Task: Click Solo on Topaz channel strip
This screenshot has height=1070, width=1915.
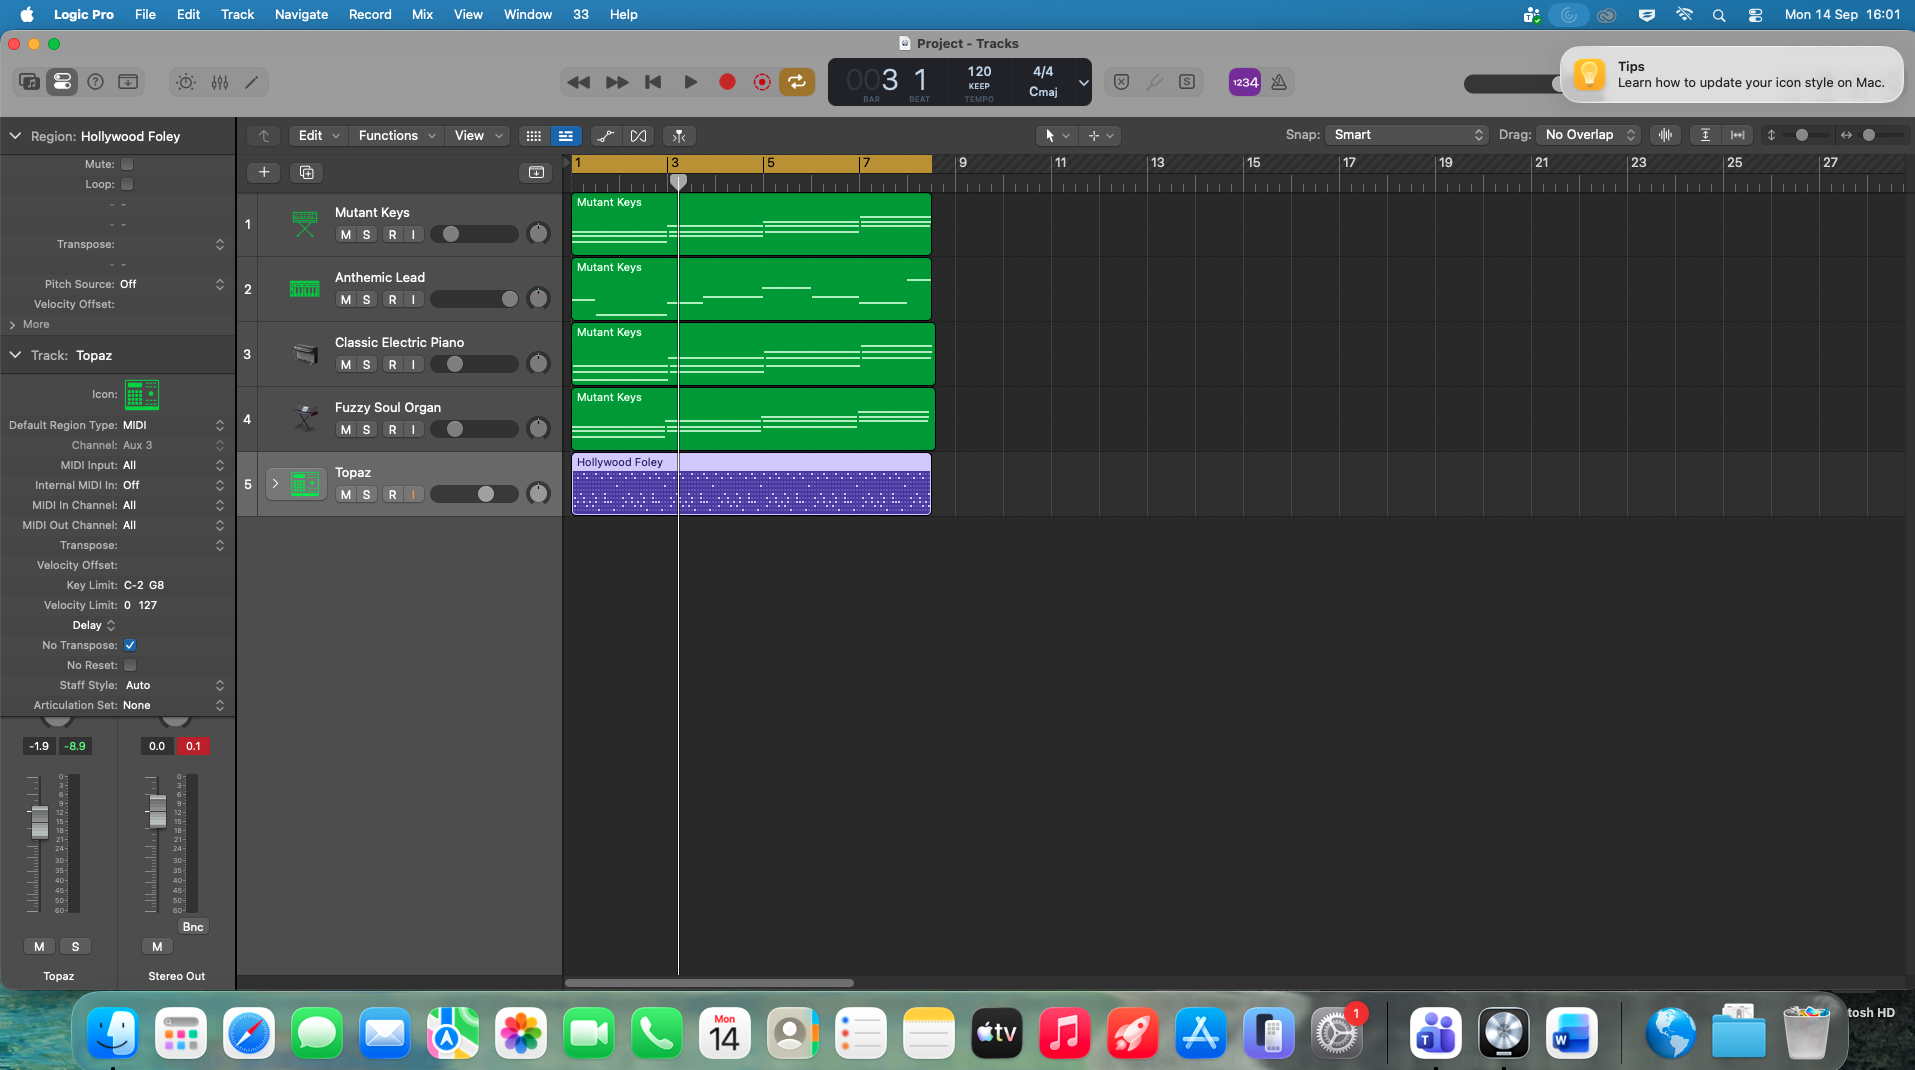Action: [x=75, y=946]
